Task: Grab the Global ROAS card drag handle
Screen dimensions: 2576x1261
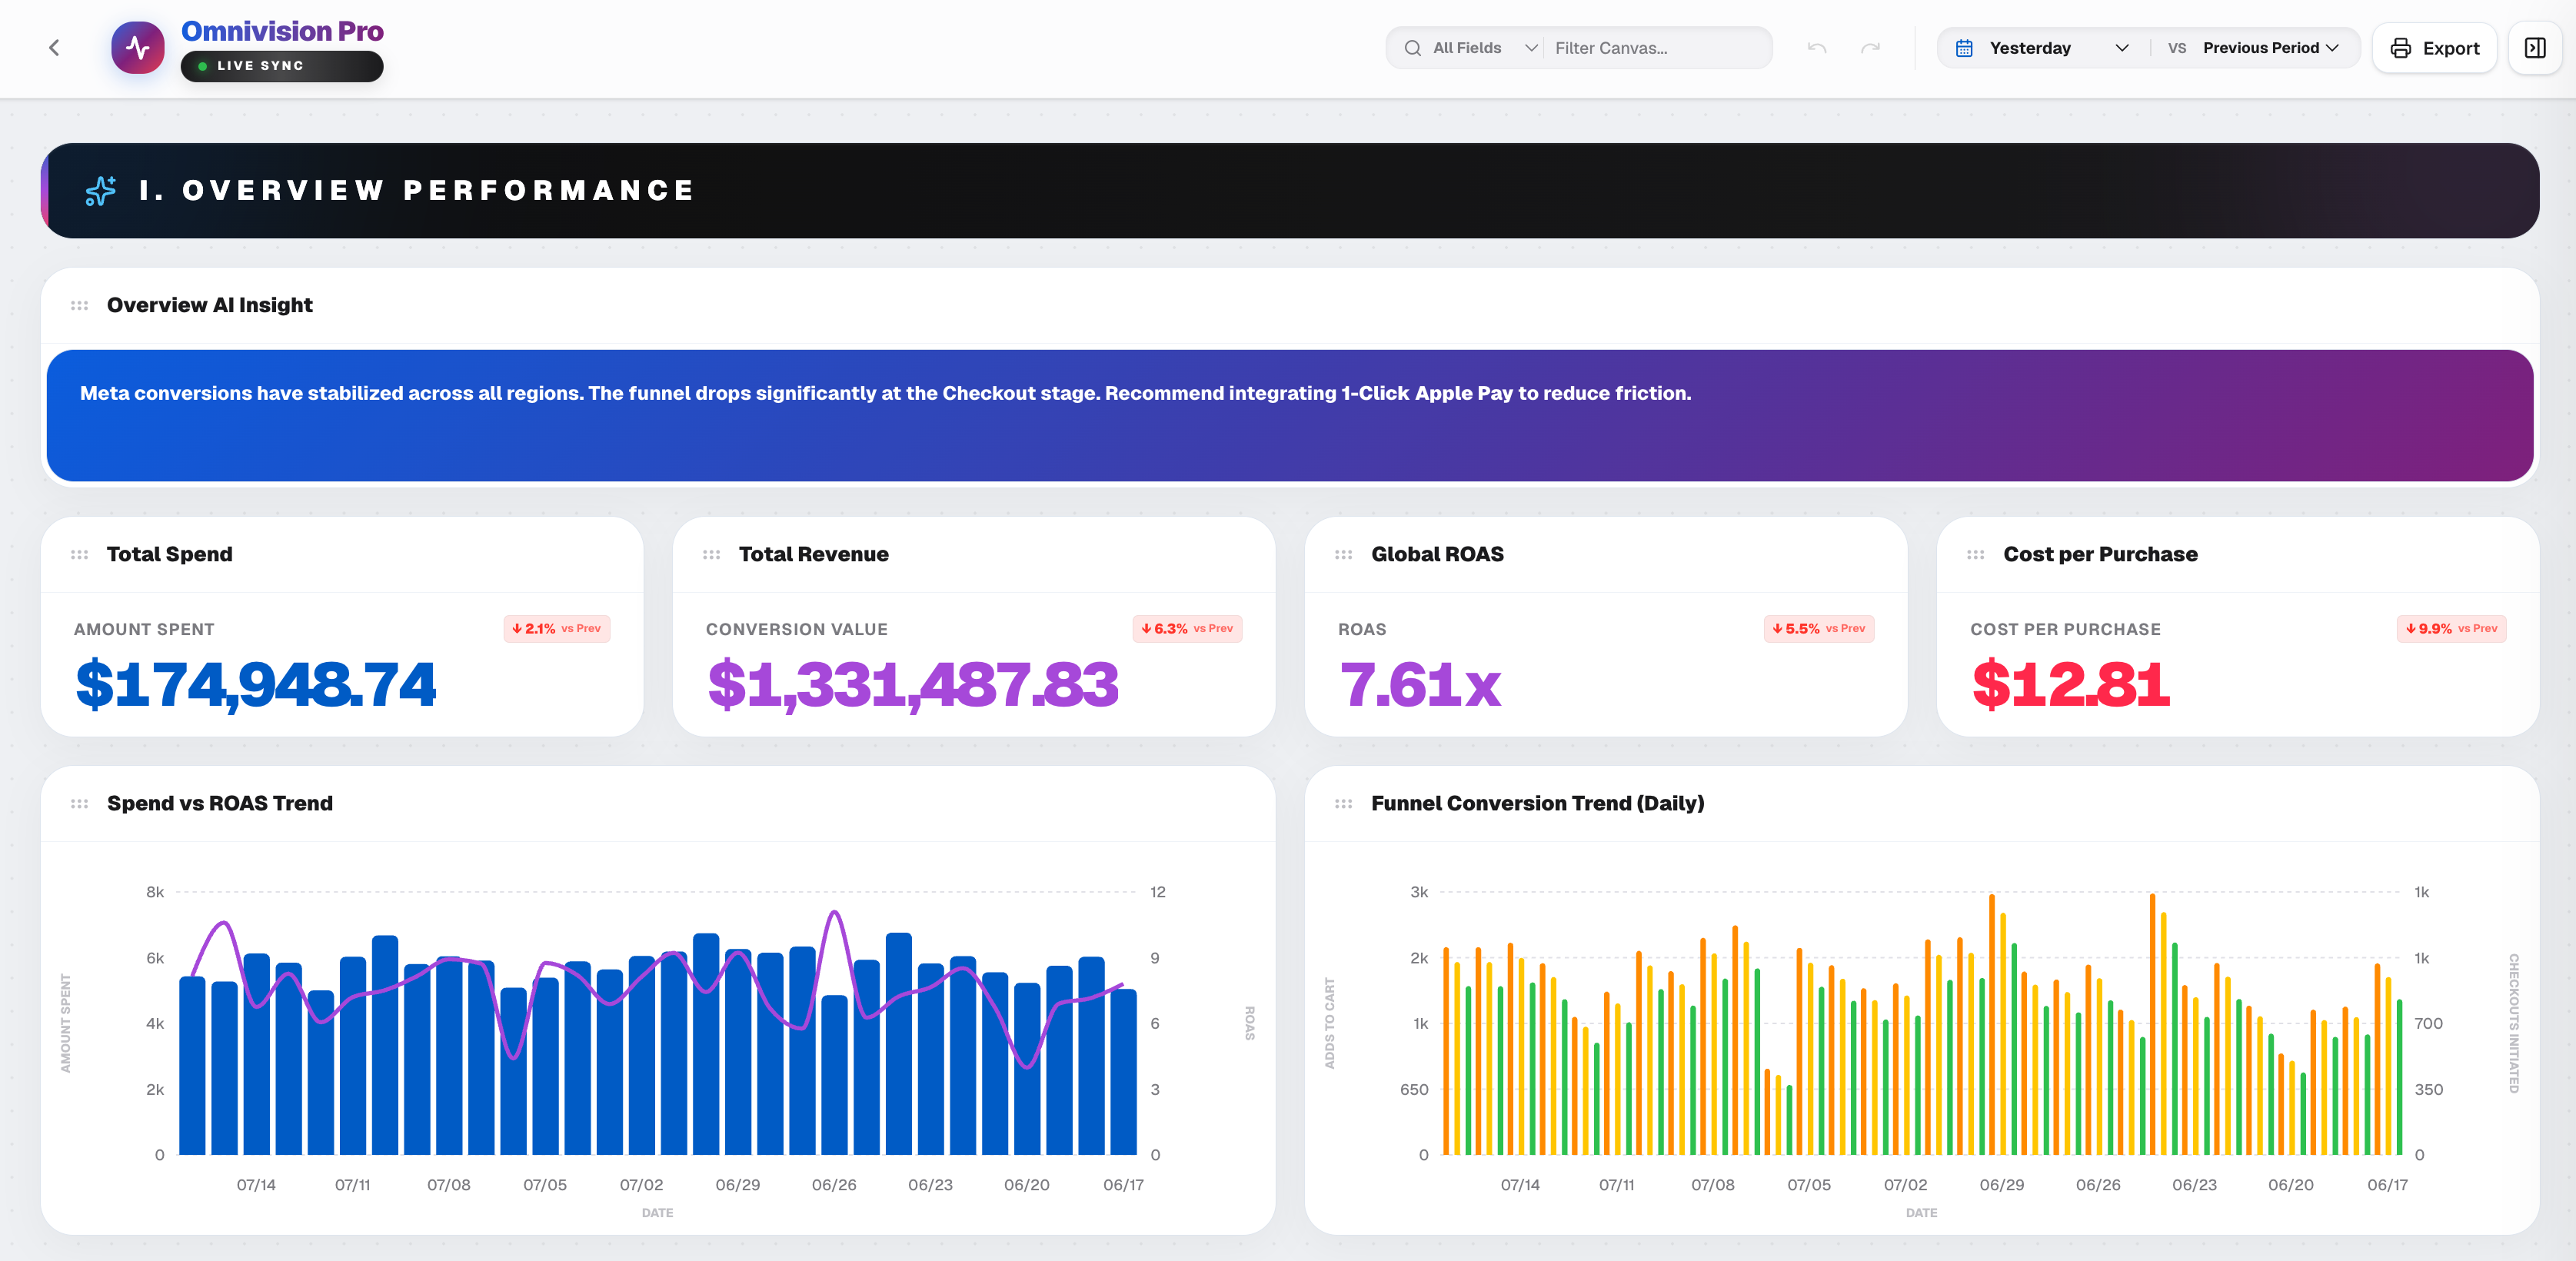Action: pos(1344,554)
